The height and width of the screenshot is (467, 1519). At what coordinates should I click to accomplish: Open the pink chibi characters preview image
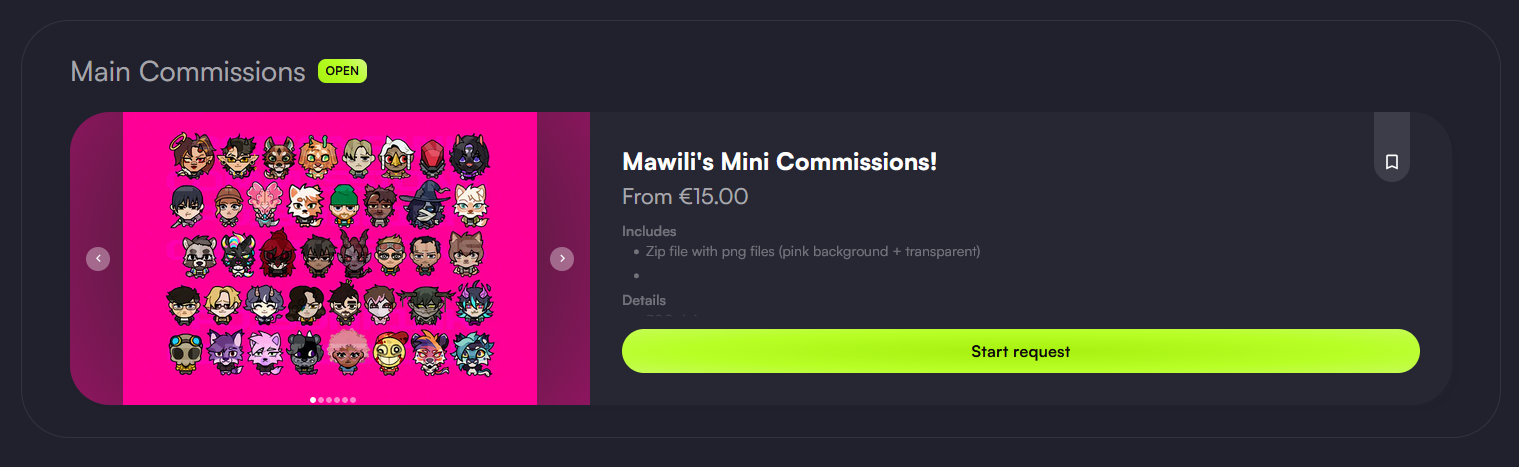click(330, 250)
